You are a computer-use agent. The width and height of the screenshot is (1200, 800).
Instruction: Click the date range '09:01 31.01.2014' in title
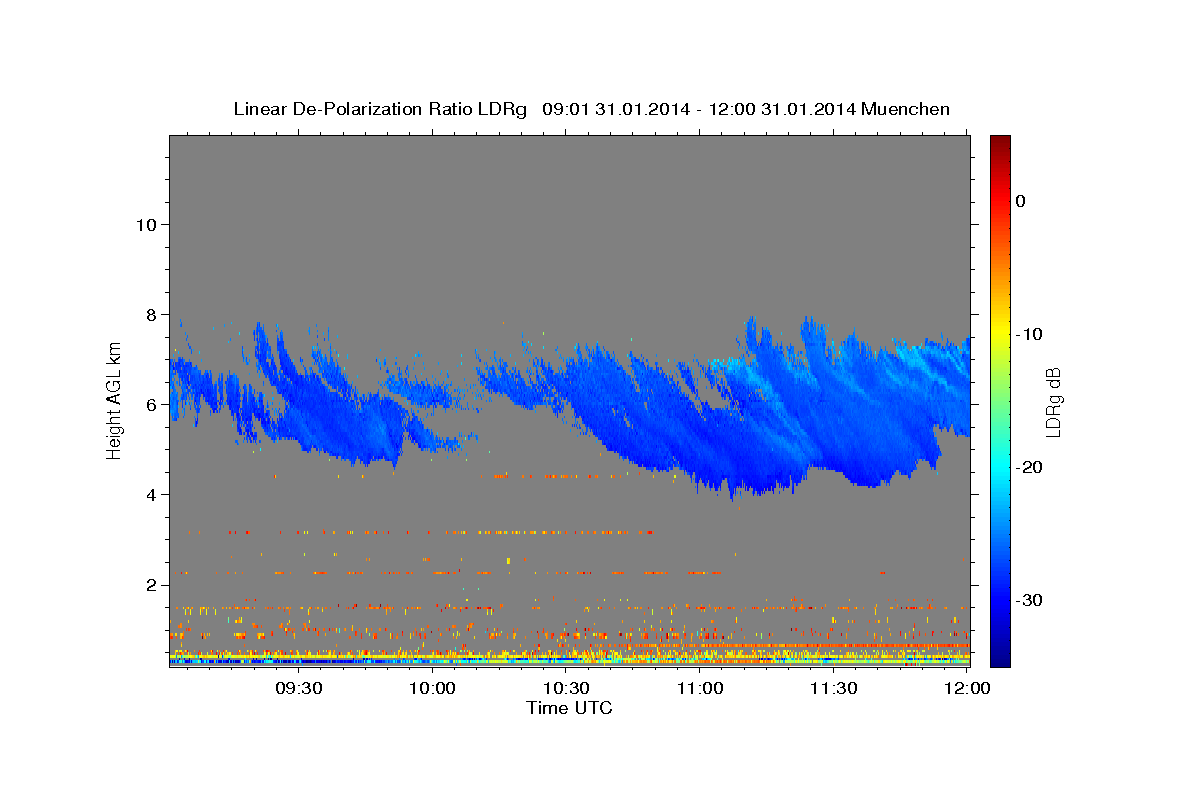click(615, 109)
